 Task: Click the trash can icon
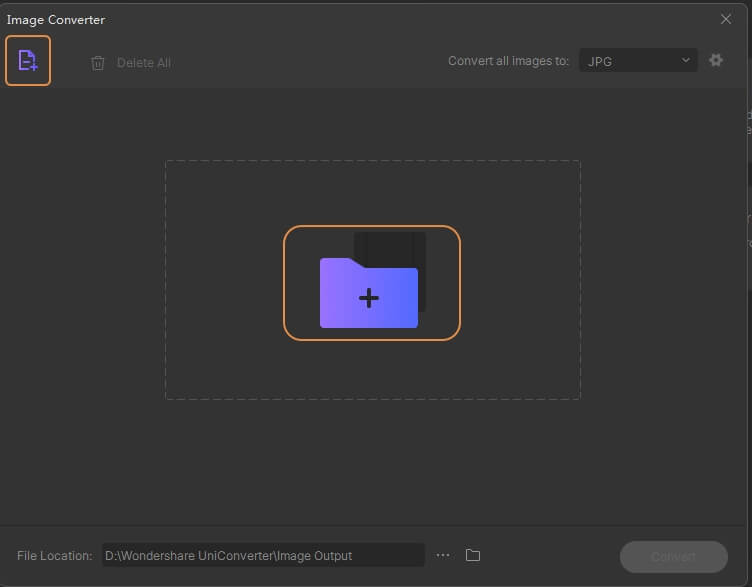(x=98, y=63)
